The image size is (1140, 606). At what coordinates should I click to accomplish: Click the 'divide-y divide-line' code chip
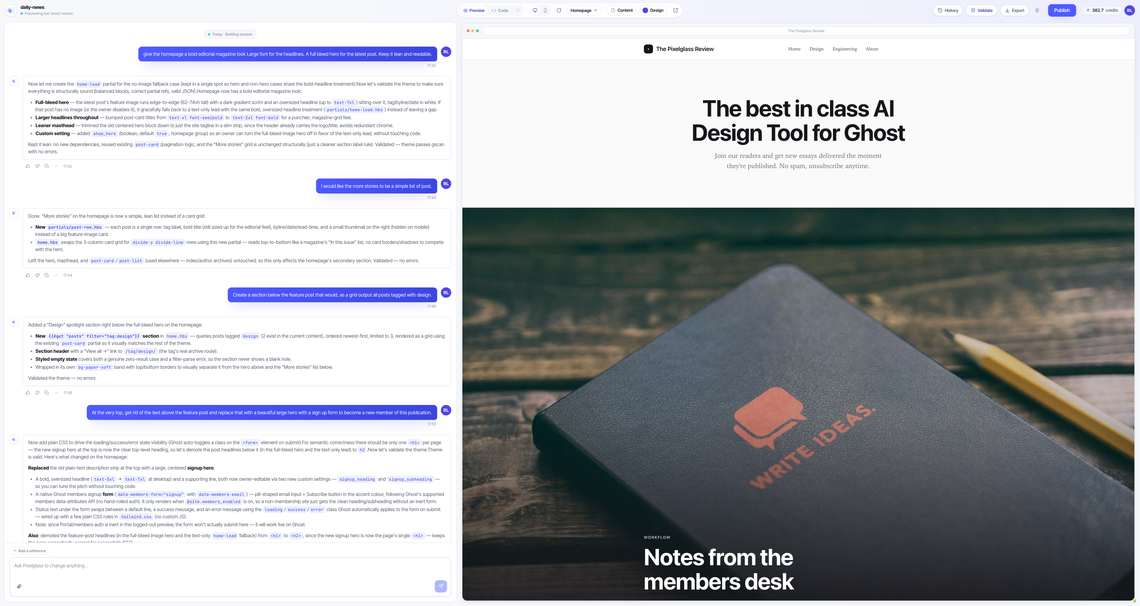click(158, 243)
